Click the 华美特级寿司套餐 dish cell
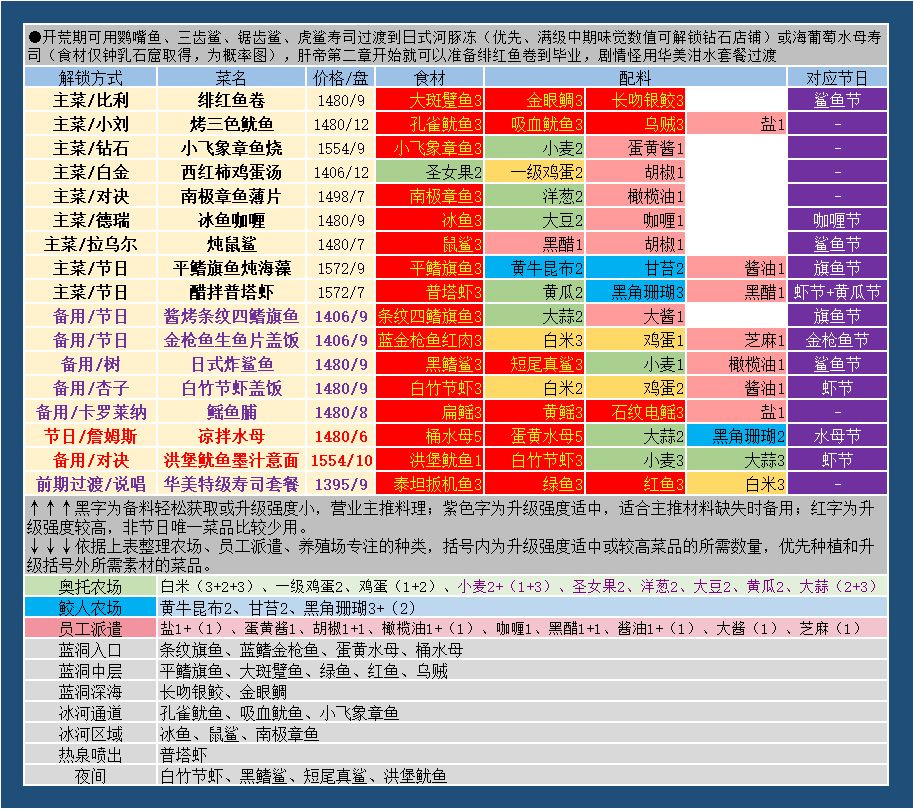Image resolution: width=913 pixels, height=810 pixels. (x=231, y=484)
